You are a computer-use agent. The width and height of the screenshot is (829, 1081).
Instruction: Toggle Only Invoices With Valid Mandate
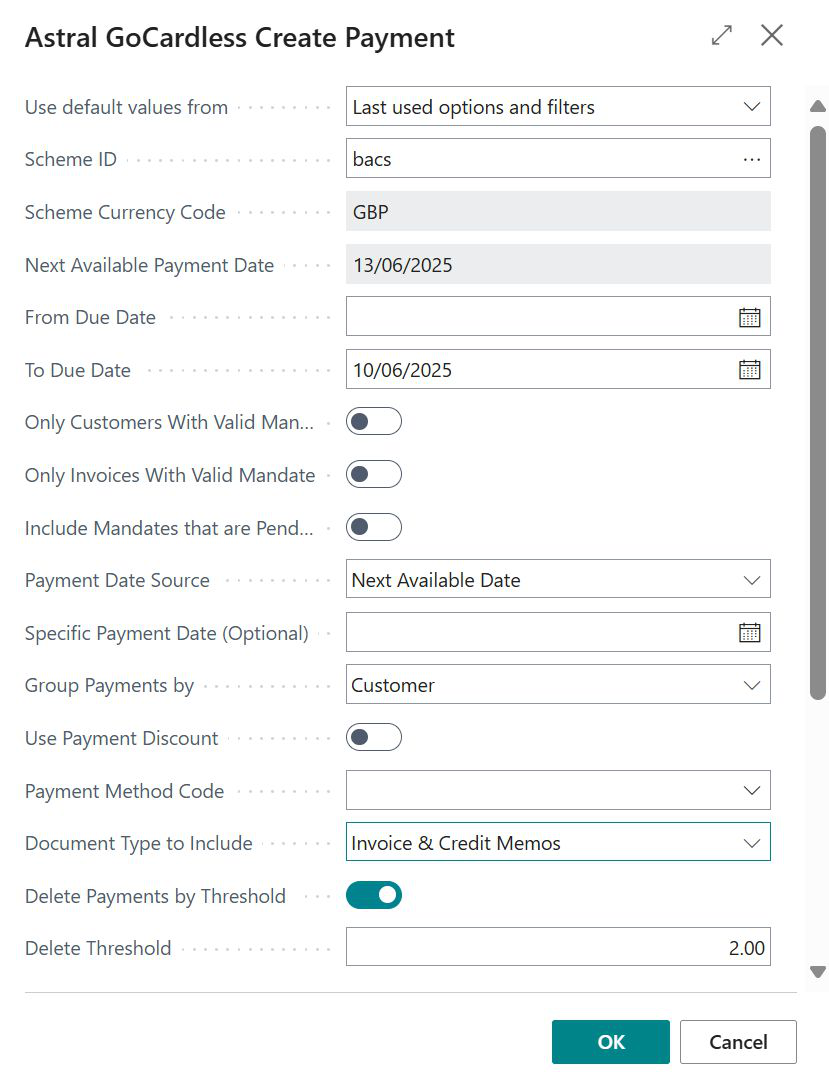tap(373, 475)
